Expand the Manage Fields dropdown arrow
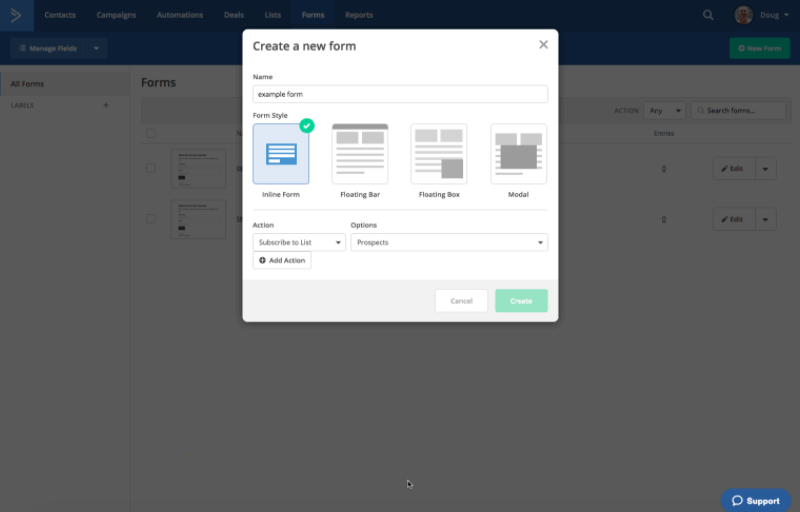Screen dimensions: 800x512 coord(96,48)
